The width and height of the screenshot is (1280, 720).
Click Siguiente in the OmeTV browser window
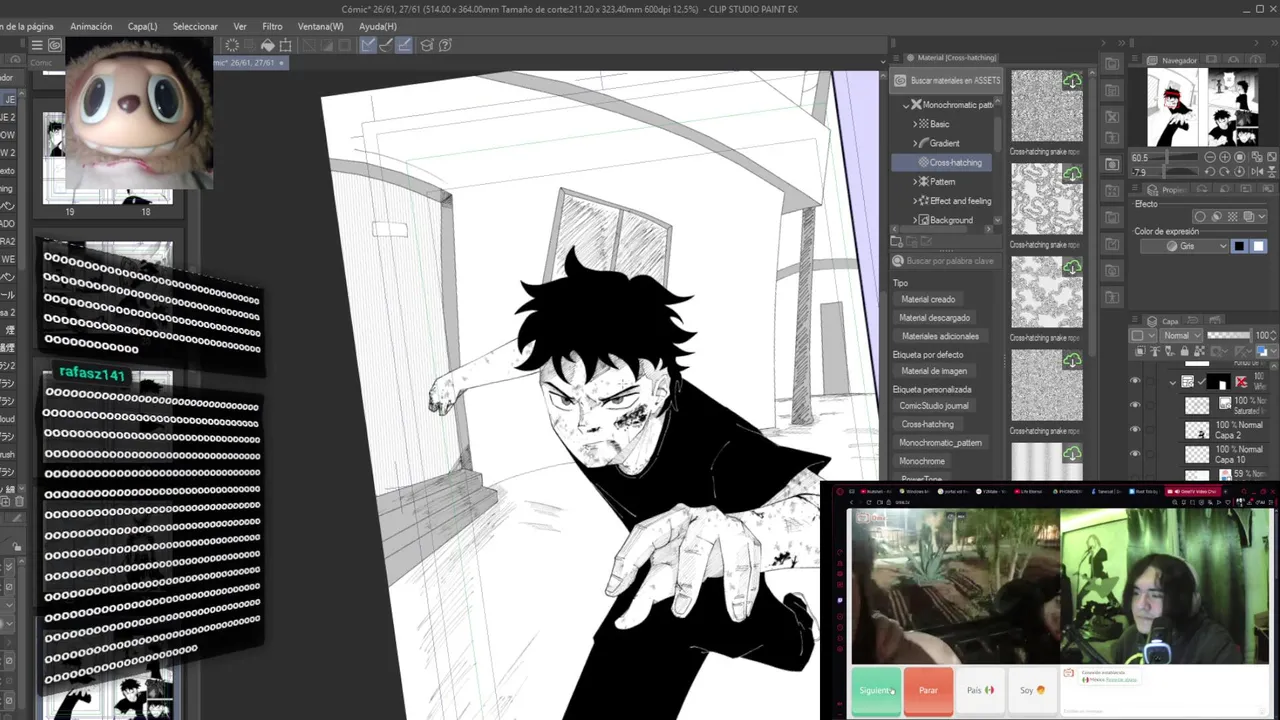click(x=875, y=690)
